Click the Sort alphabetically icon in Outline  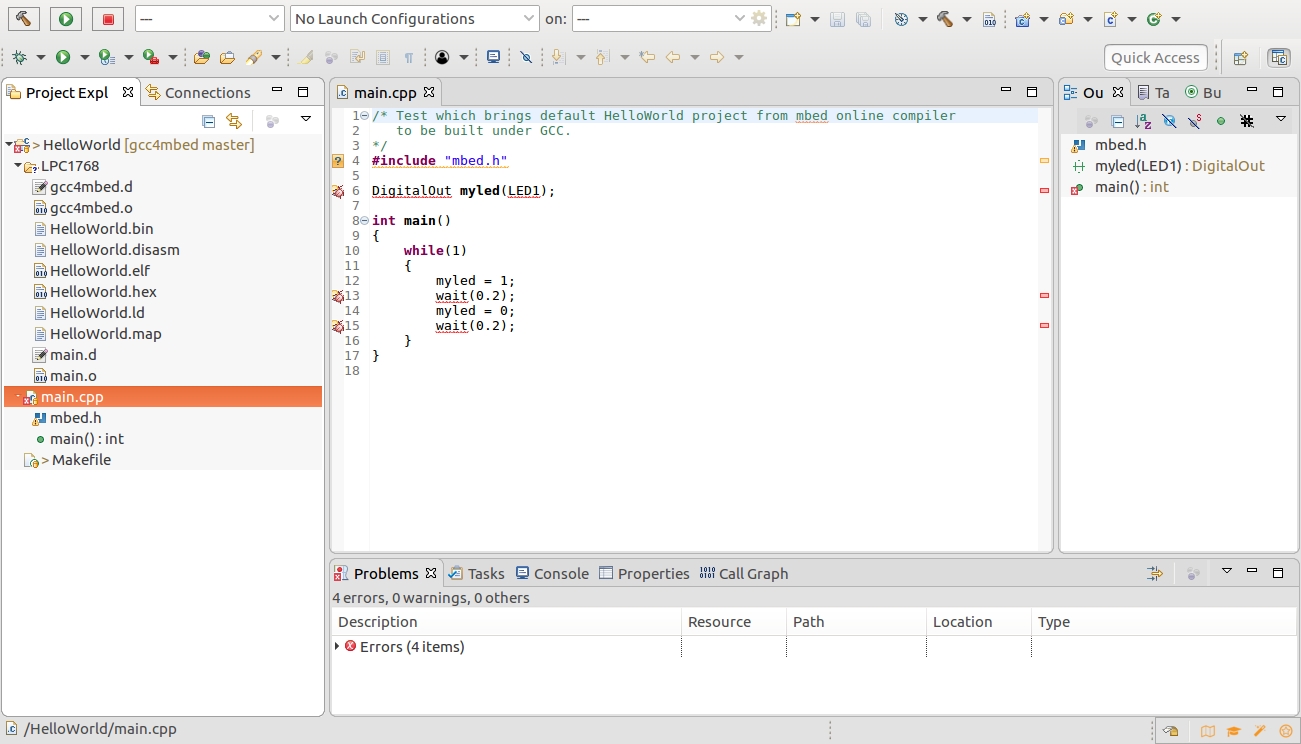pos(1143,121)
